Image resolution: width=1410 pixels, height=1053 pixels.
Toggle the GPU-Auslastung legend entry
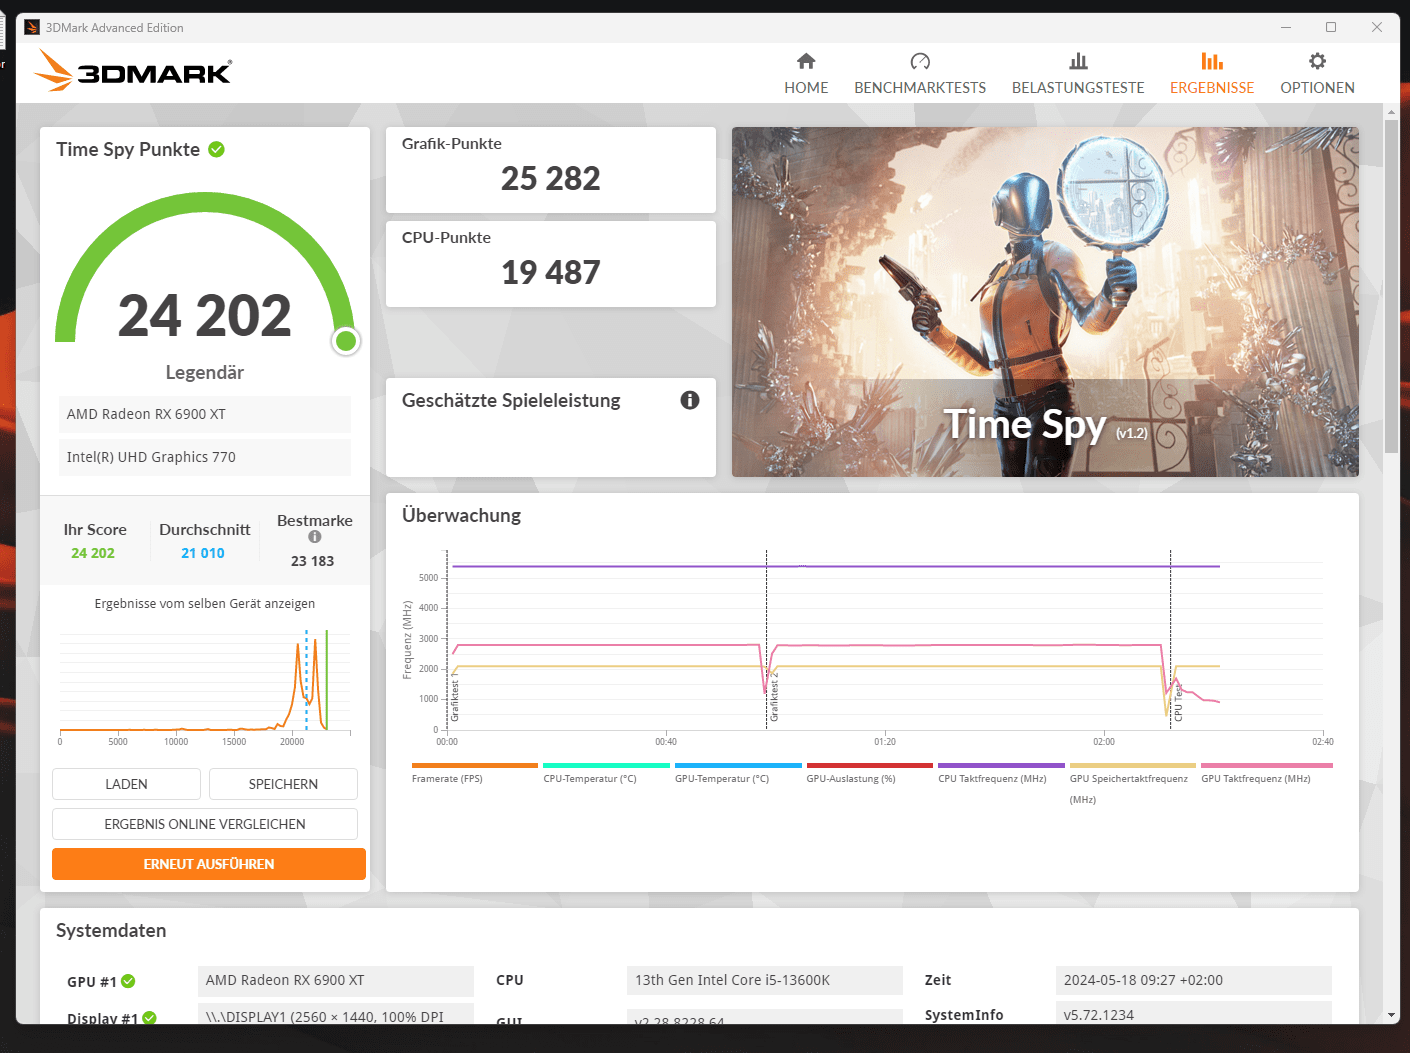coord(870,773)
